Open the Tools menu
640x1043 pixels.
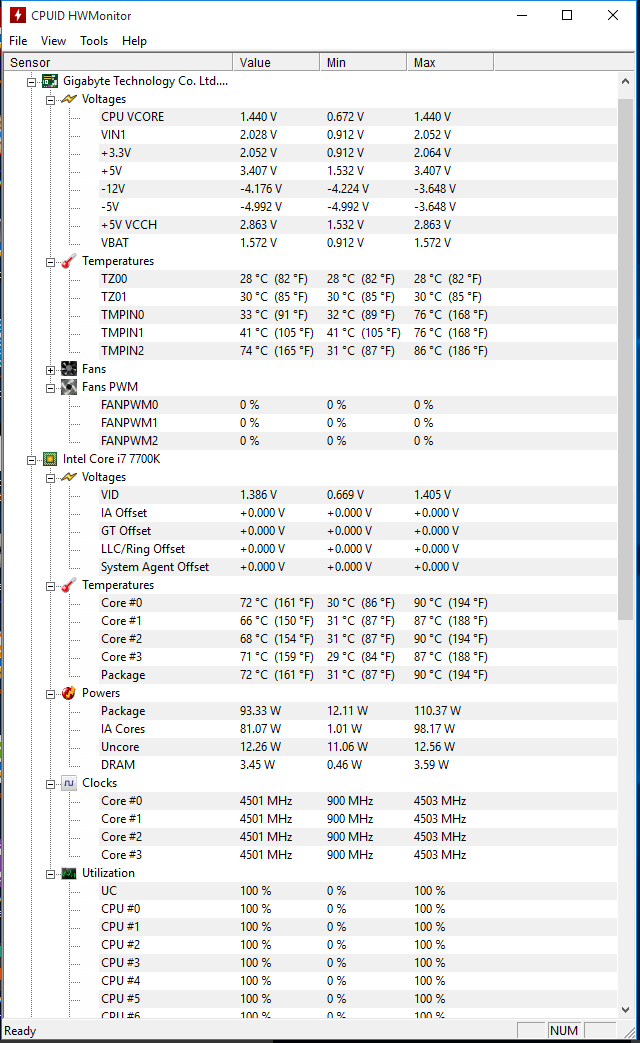94,41
